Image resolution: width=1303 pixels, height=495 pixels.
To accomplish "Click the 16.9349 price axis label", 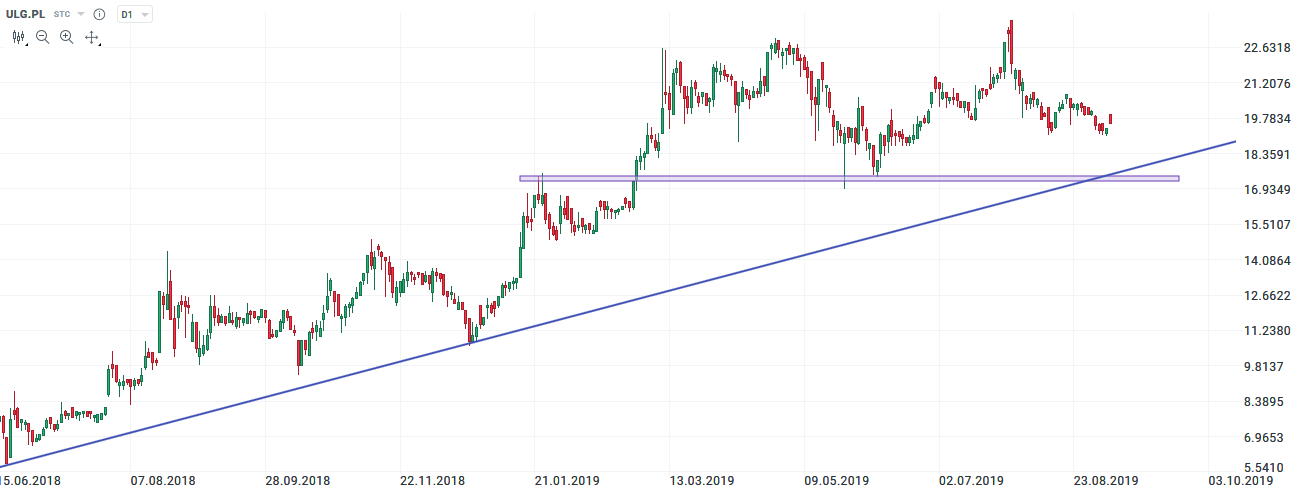I will [1267, 190].
